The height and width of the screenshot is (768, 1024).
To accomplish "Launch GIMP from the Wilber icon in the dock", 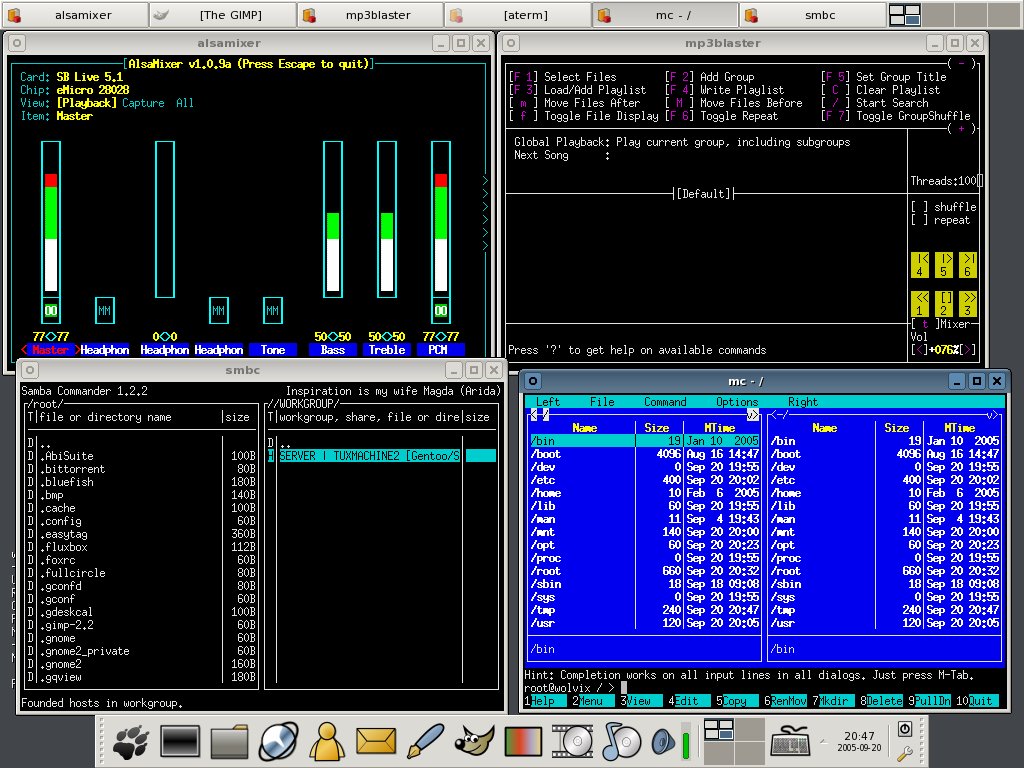I will click(475, 742).
